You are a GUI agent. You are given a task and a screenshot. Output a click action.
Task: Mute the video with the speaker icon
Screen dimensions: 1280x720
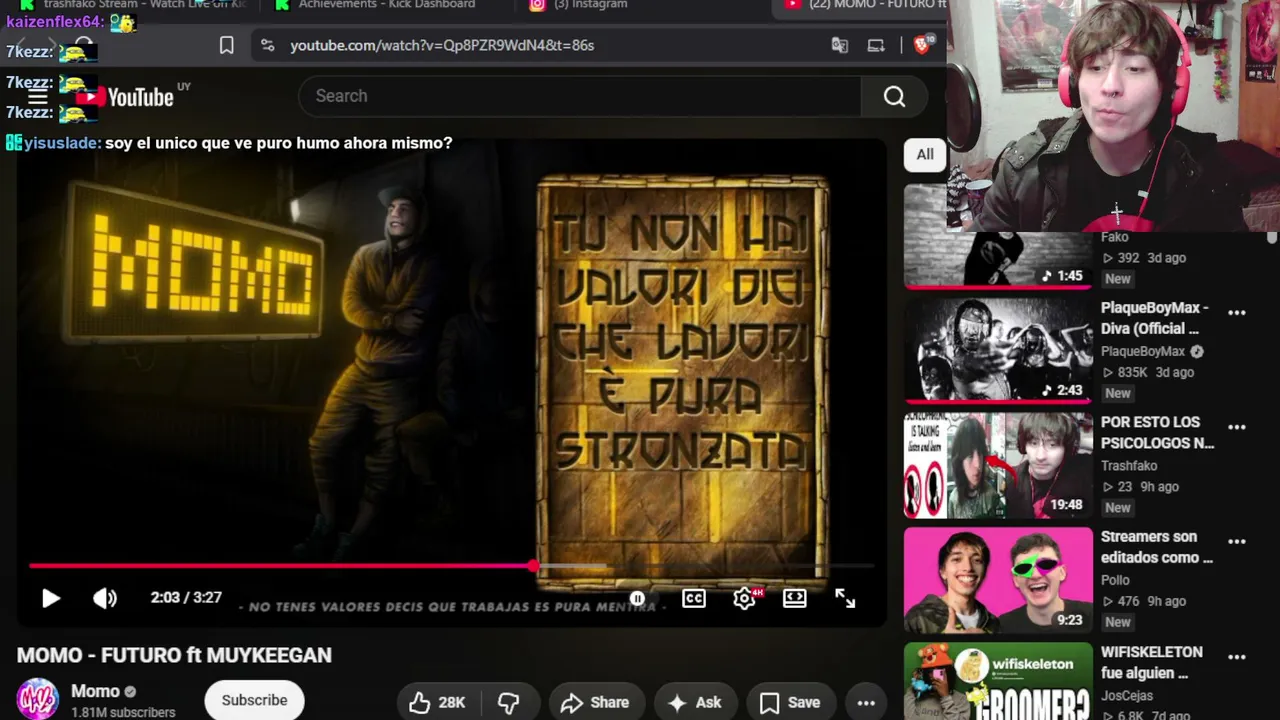pyautogui.click(x=105, y=598)
